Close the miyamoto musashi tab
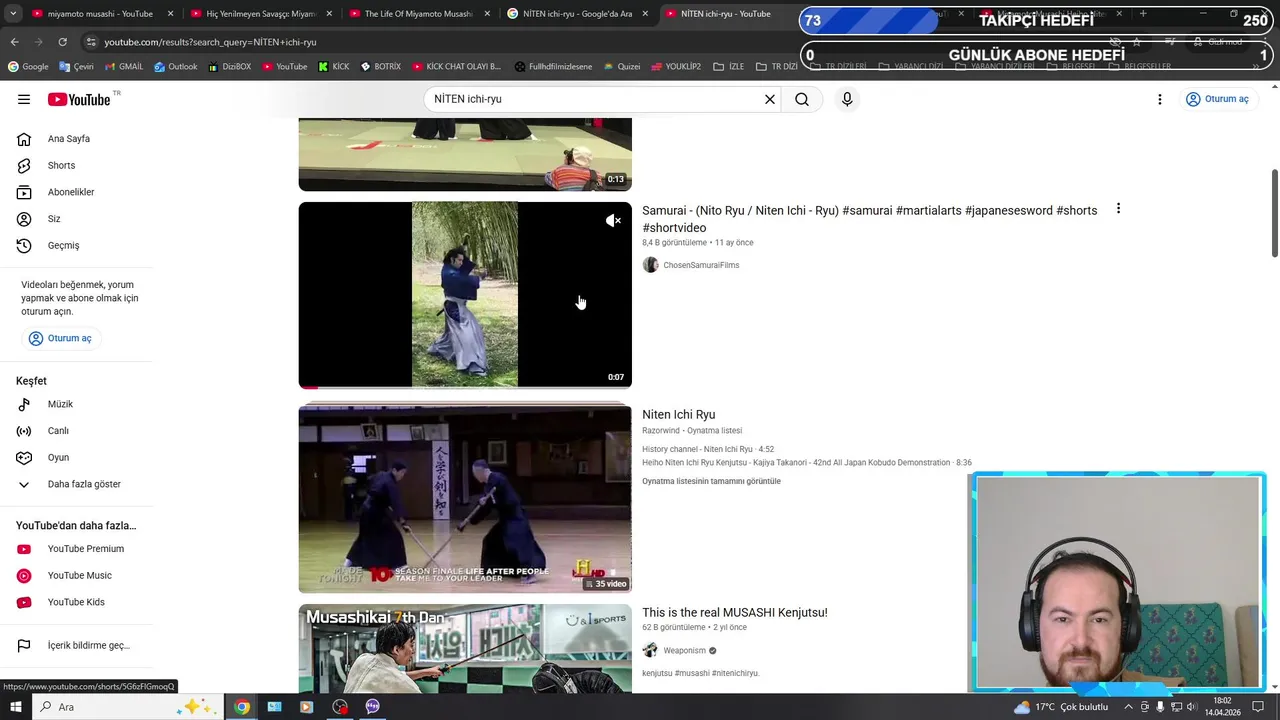This screenshot has height=720, width=1280. pyautogui.click(x=170, y=14)
